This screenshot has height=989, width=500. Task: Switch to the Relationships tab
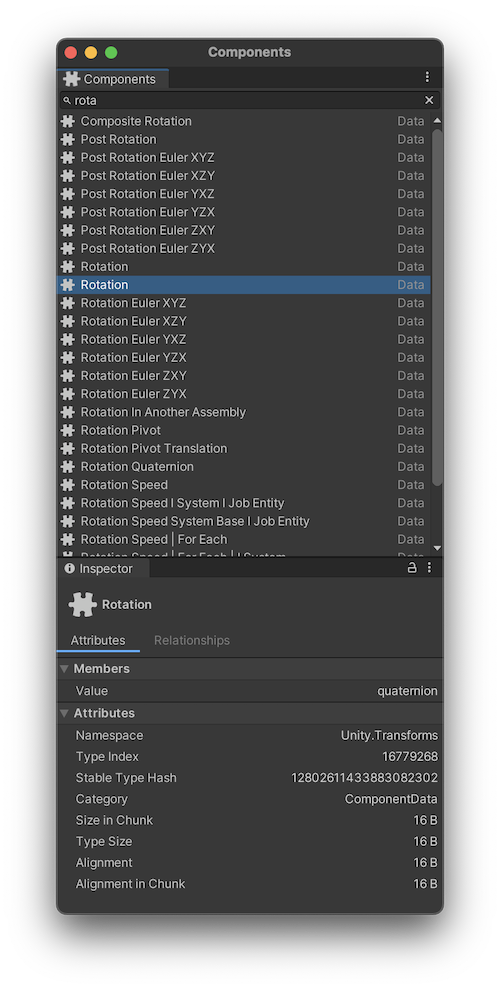(x=192, y=640)
